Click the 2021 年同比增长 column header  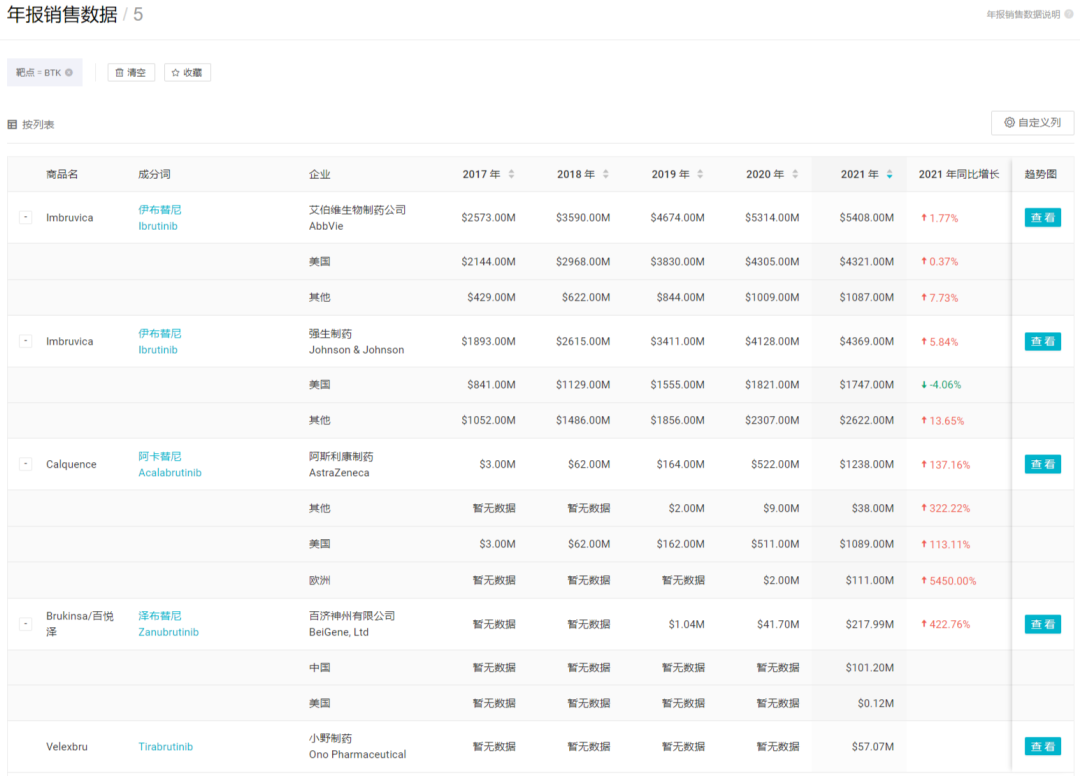[959, 174]
